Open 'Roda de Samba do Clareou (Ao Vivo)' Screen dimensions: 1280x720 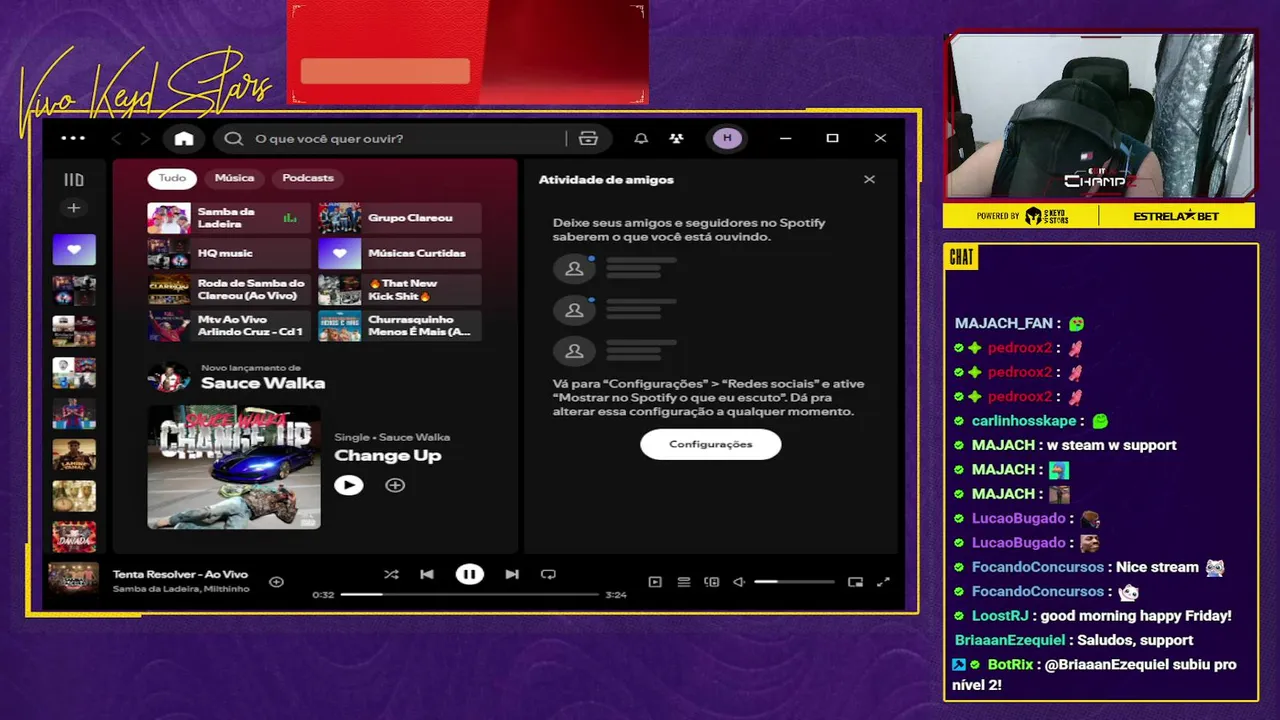tap(229, 290)
